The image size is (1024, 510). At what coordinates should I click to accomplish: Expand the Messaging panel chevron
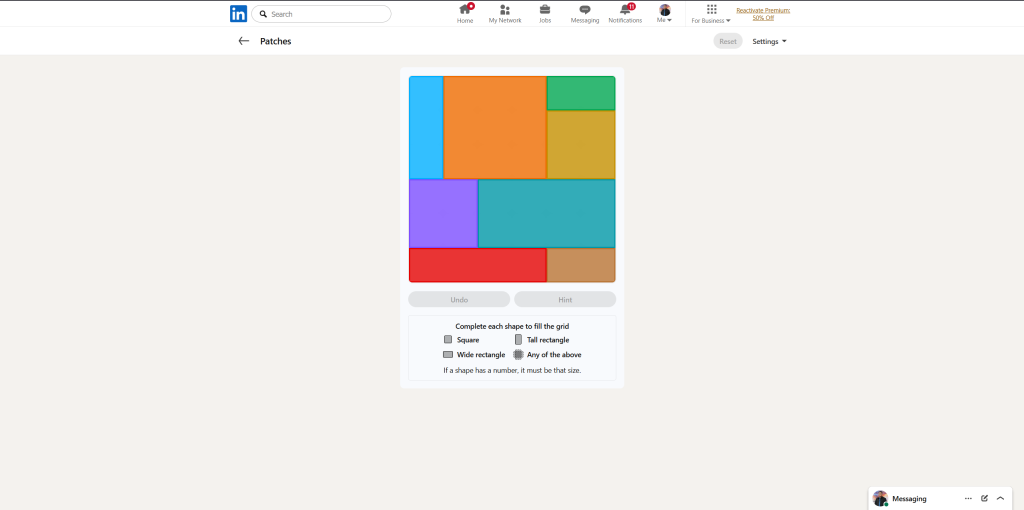tap(1000, 498)
